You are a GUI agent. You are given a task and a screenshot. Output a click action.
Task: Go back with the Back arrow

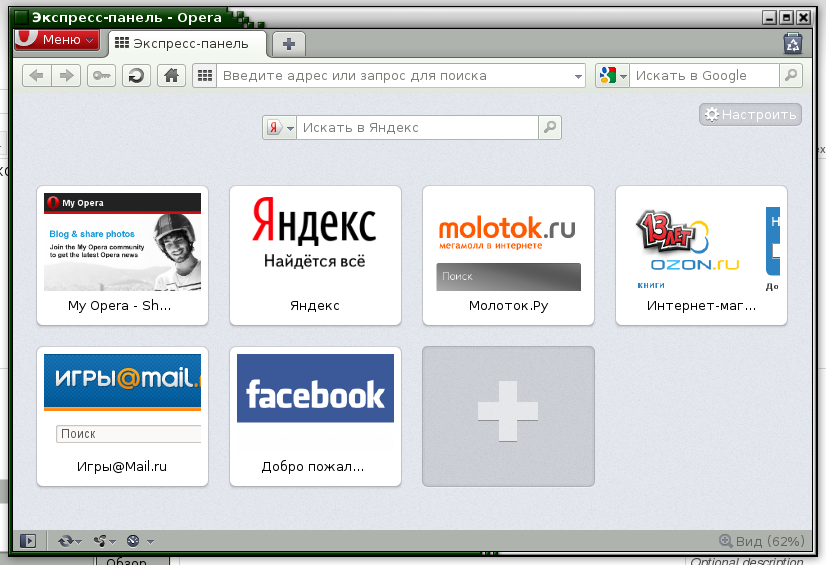point(36,76)
